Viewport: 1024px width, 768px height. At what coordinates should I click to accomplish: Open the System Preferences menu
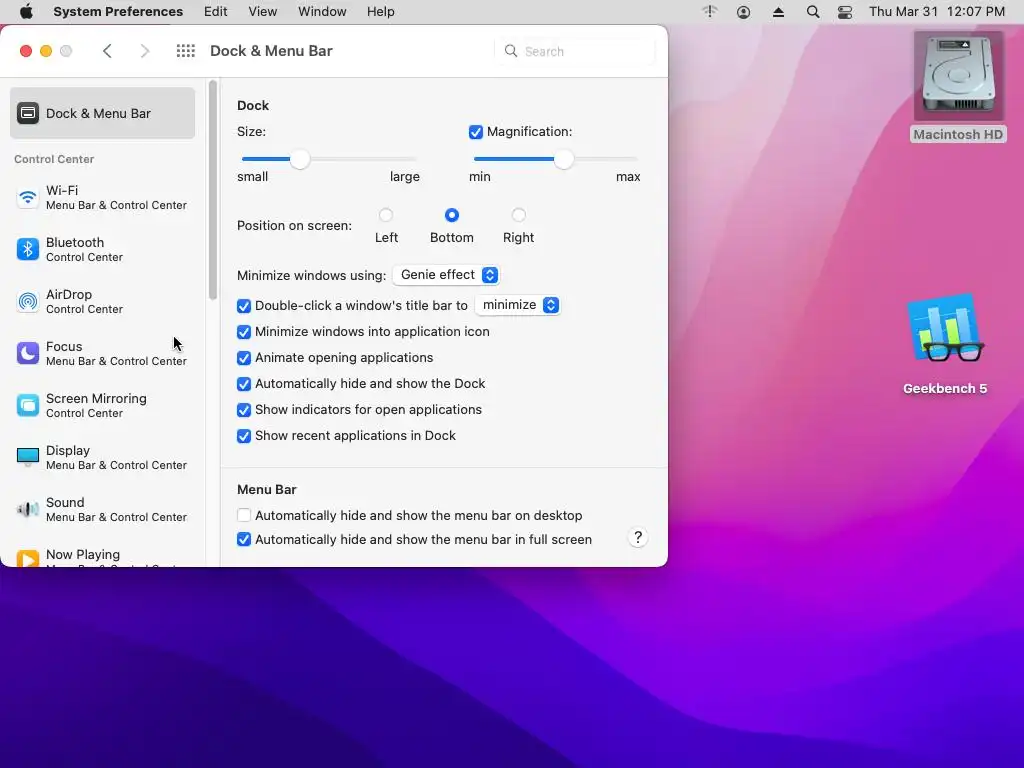tap(118, 12)
